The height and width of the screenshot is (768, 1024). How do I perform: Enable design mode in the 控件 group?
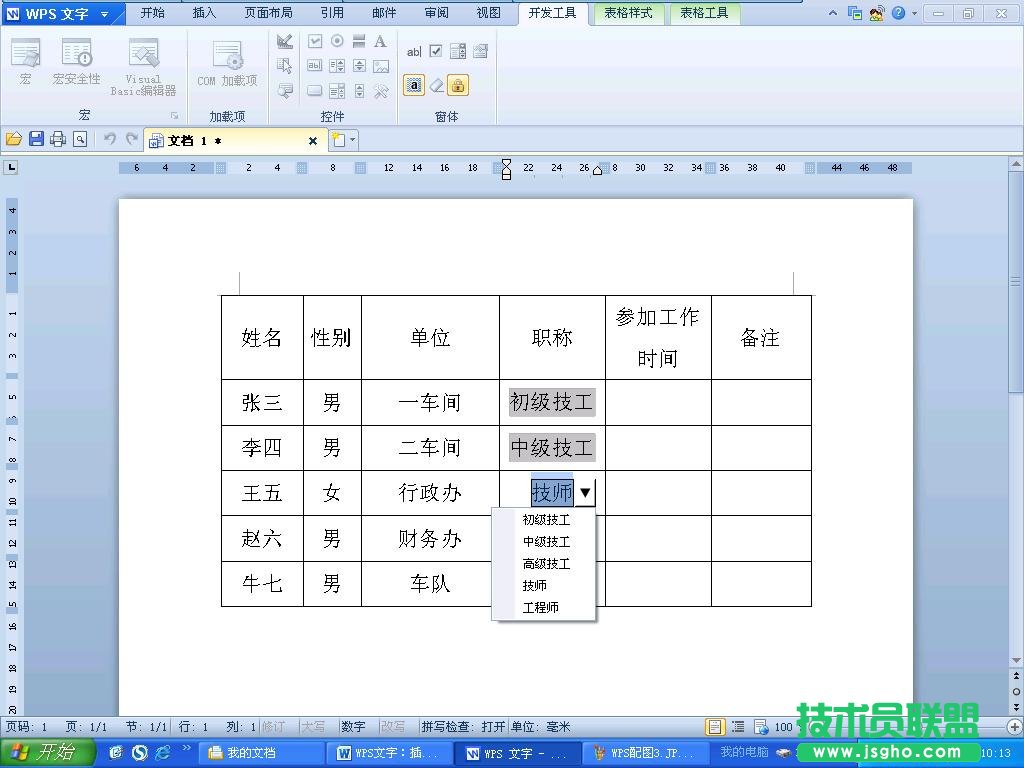click(285, 42)
